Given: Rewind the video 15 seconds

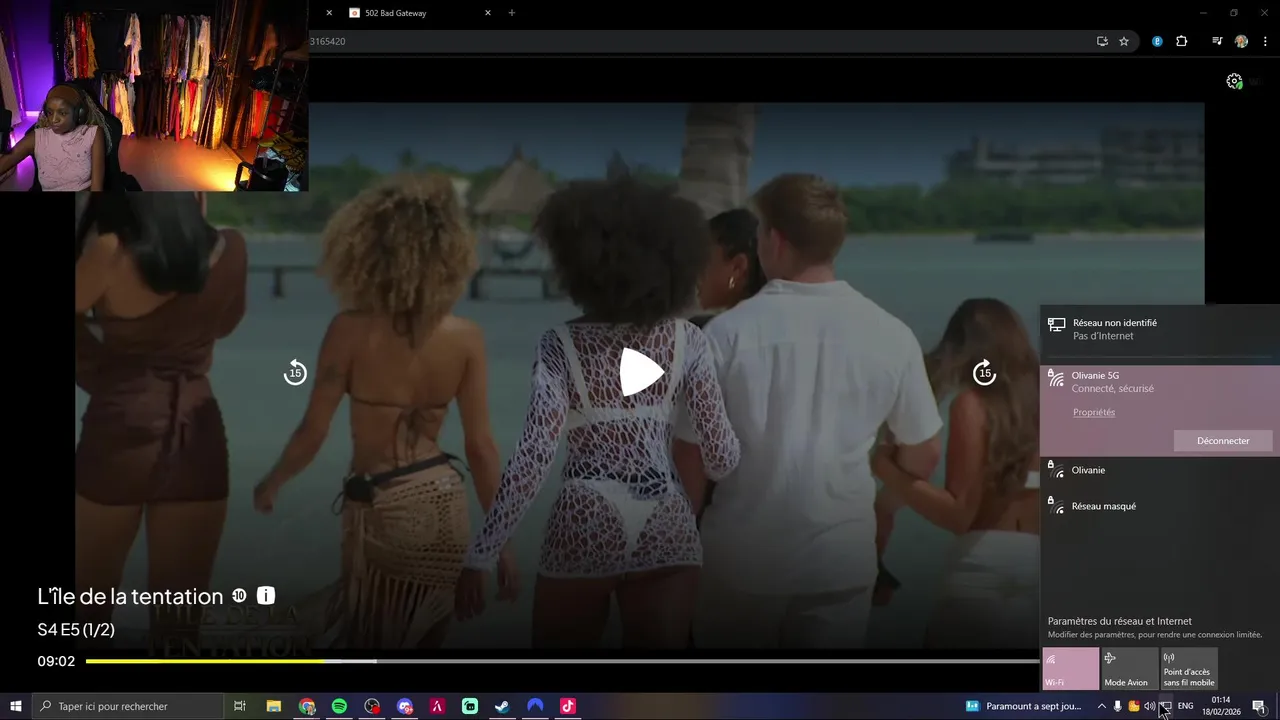Looking at the screenshot, I should pos(294,372).
